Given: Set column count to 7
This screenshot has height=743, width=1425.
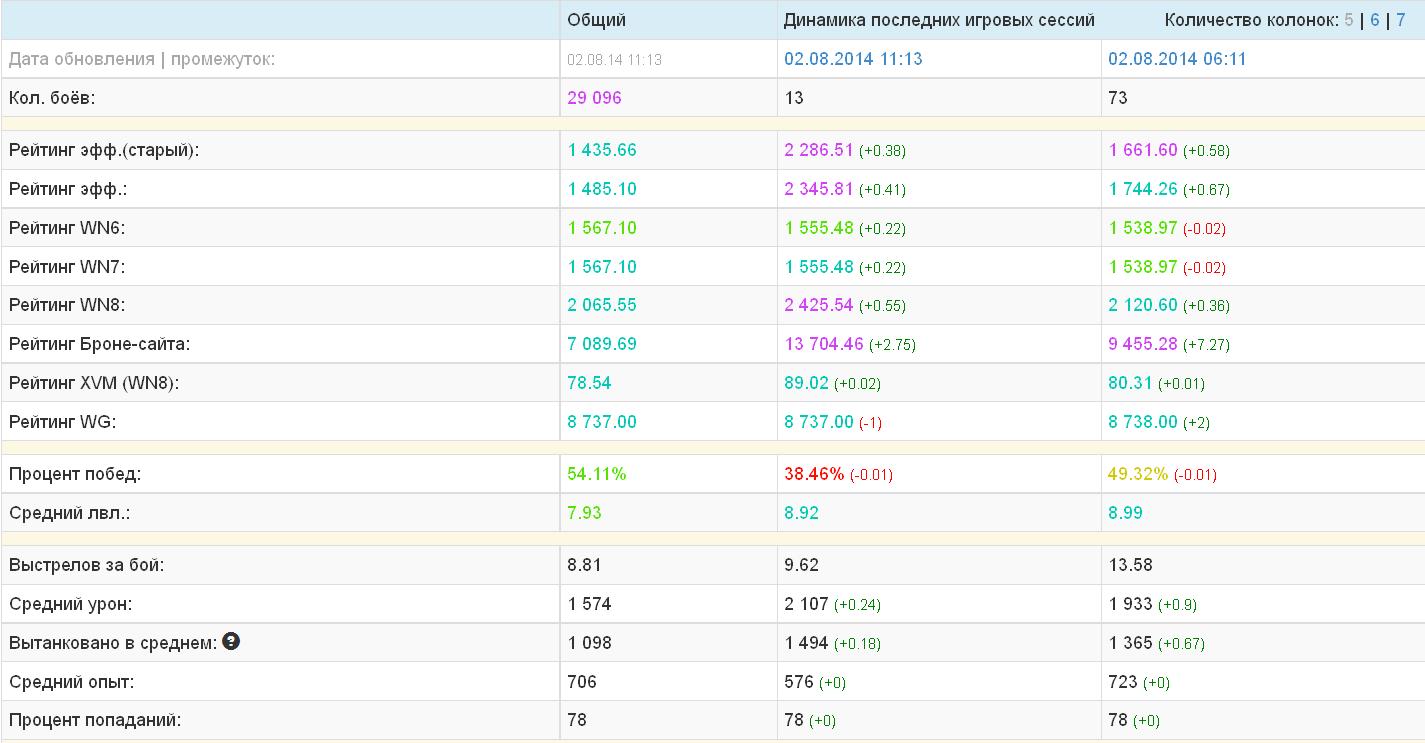Looking at the screenshot, I should tap(1401, 20).
